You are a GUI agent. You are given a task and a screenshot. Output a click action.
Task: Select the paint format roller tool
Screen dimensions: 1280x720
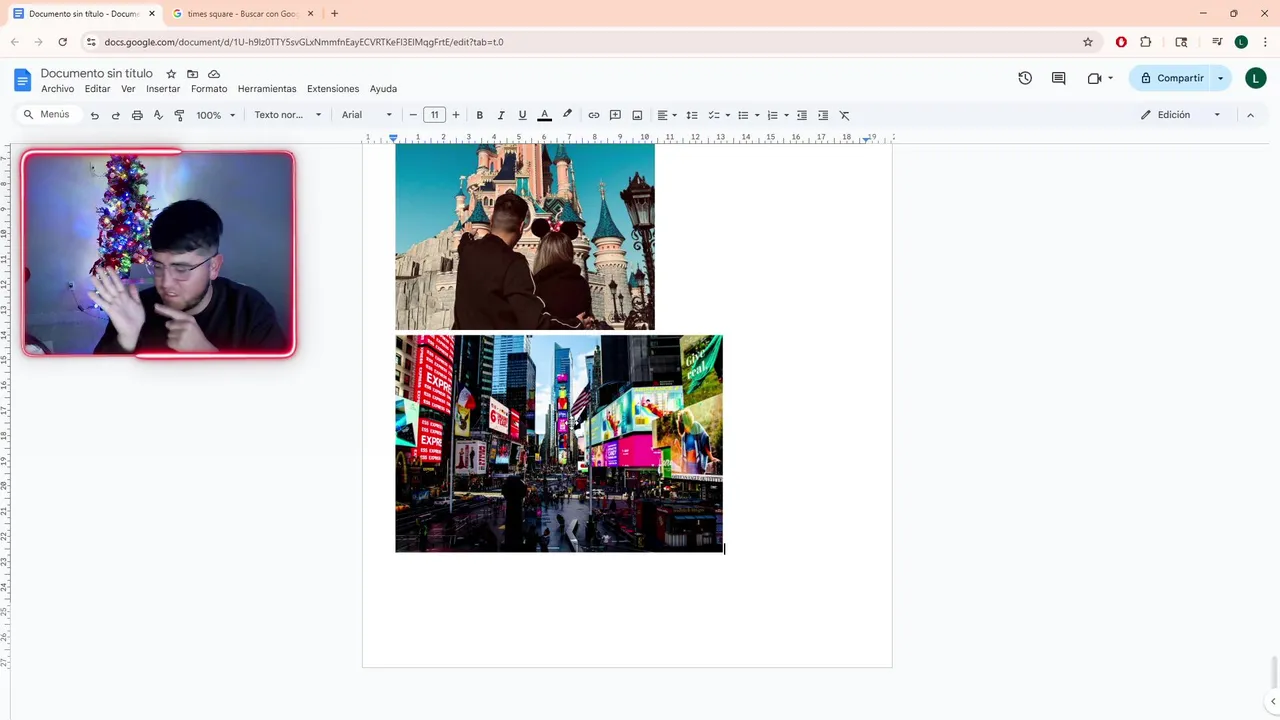click(179, 115)
